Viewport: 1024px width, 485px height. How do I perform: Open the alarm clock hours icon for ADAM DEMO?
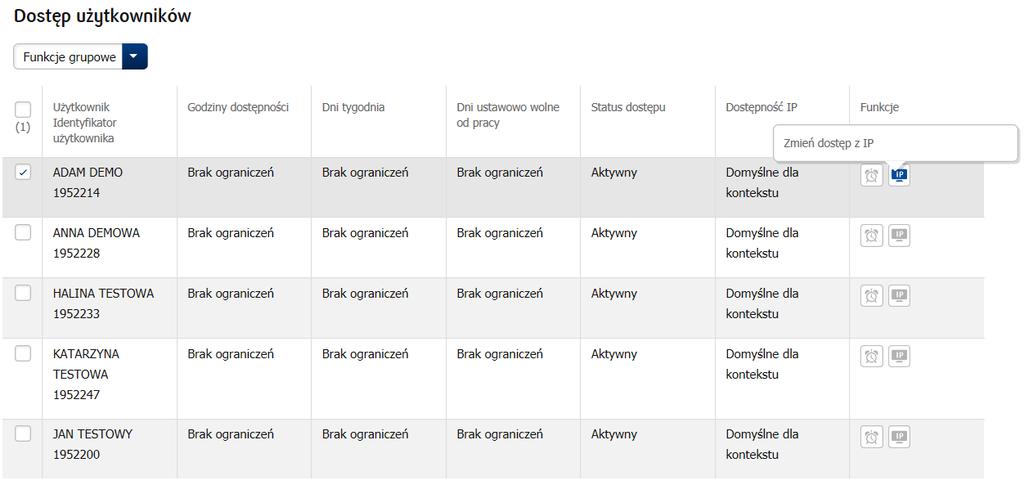point(871,175)
